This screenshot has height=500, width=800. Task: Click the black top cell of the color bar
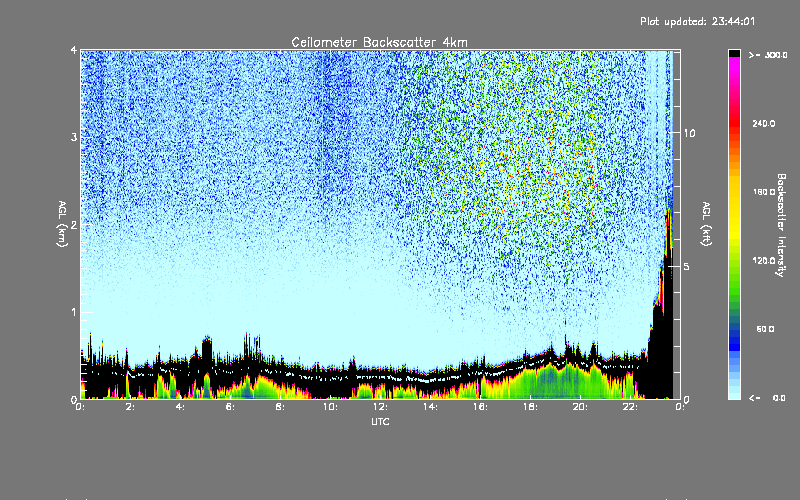point(734,53)
